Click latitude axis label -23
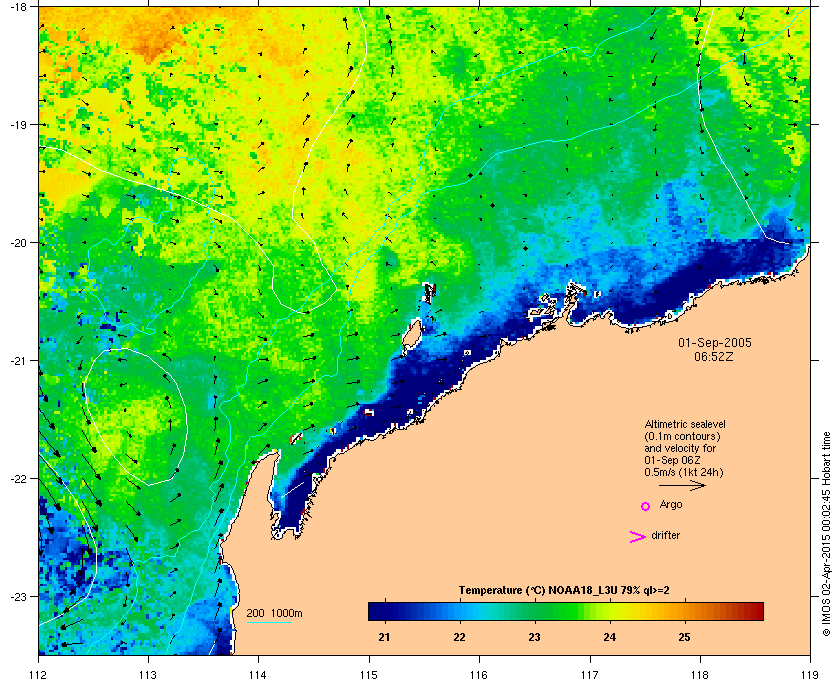Viewport: 840px width, 680px height. tap(19, 596)
